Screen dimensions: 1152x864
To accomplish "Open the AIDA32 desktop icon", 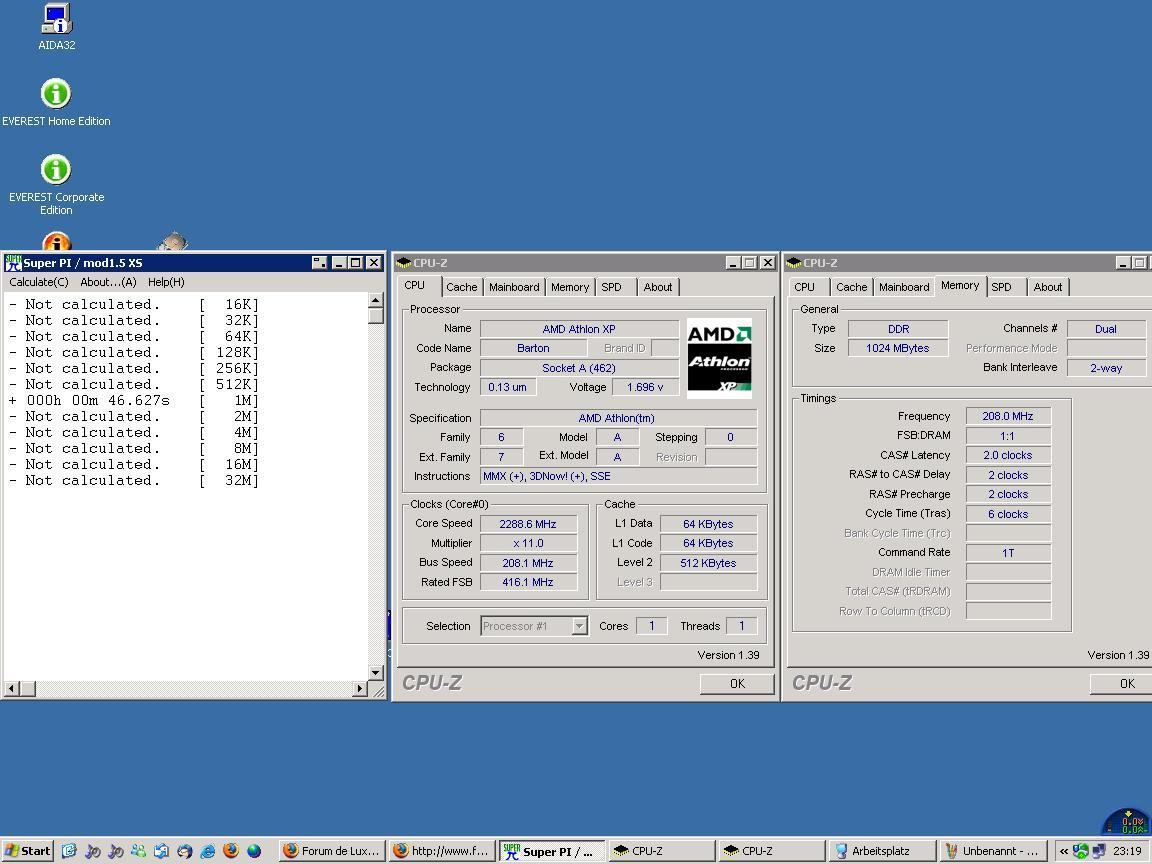I will (x=57, y=26).
